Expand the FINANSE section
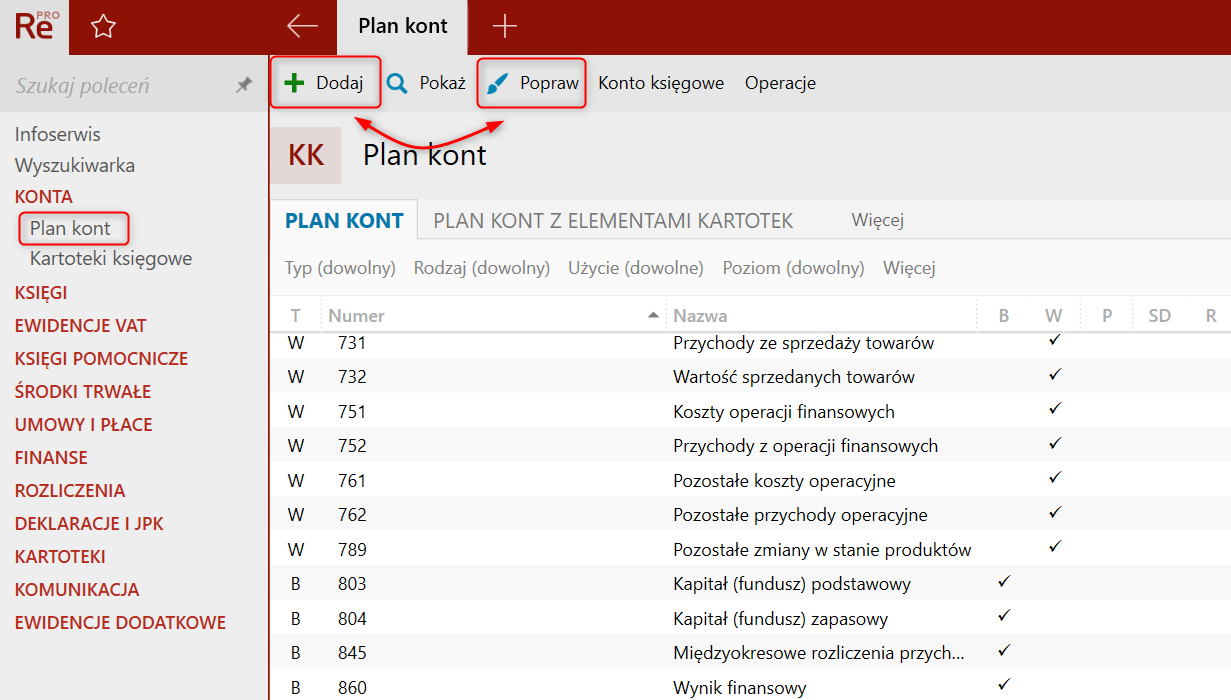 click(x=51, y=458)
